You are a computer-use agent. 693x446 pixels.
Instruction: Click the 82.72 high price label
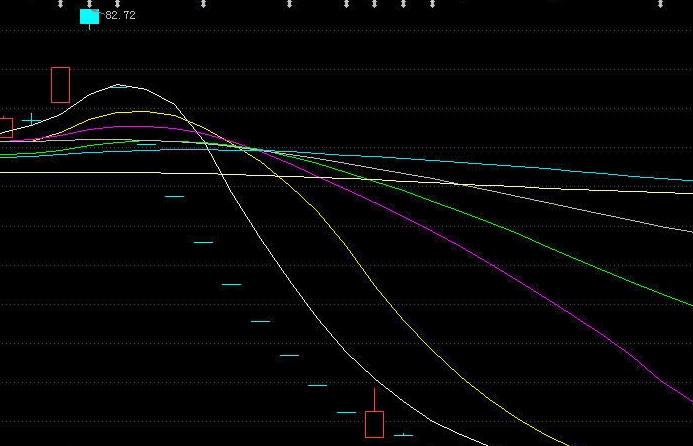click(121, 16)
